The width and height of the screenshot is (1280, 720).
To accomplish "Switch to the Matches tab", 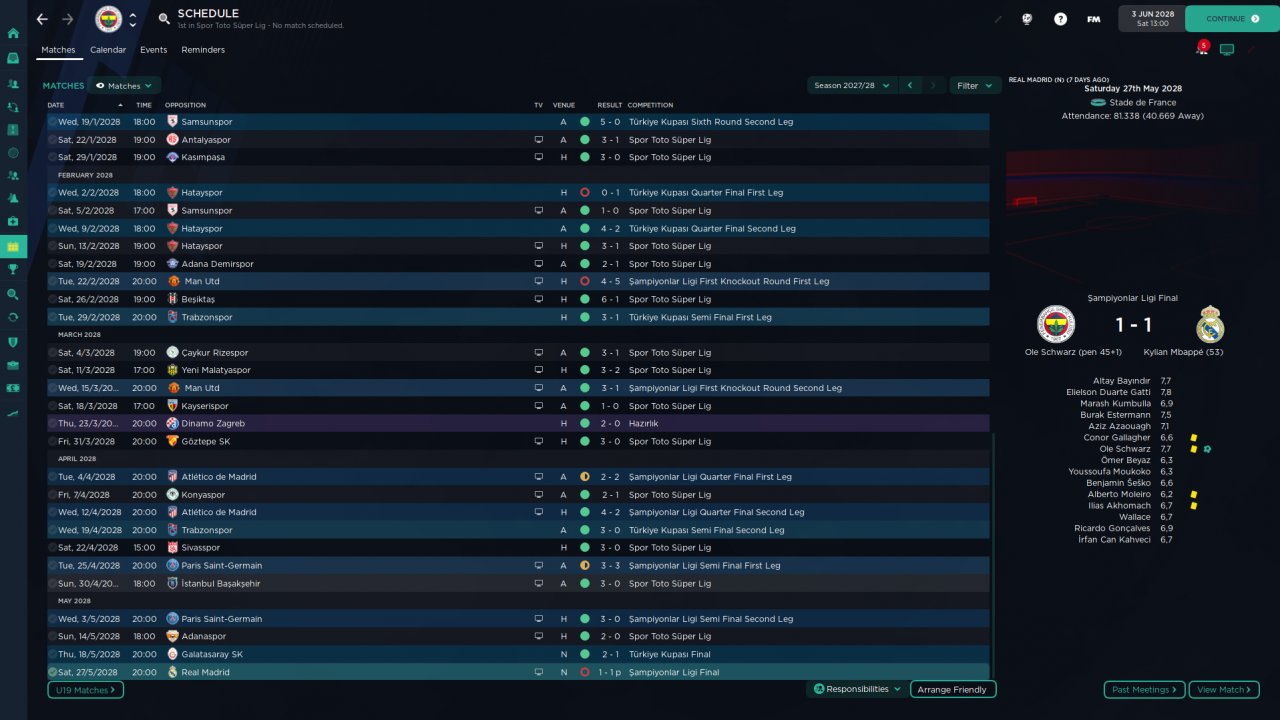I will pos(58,50).
